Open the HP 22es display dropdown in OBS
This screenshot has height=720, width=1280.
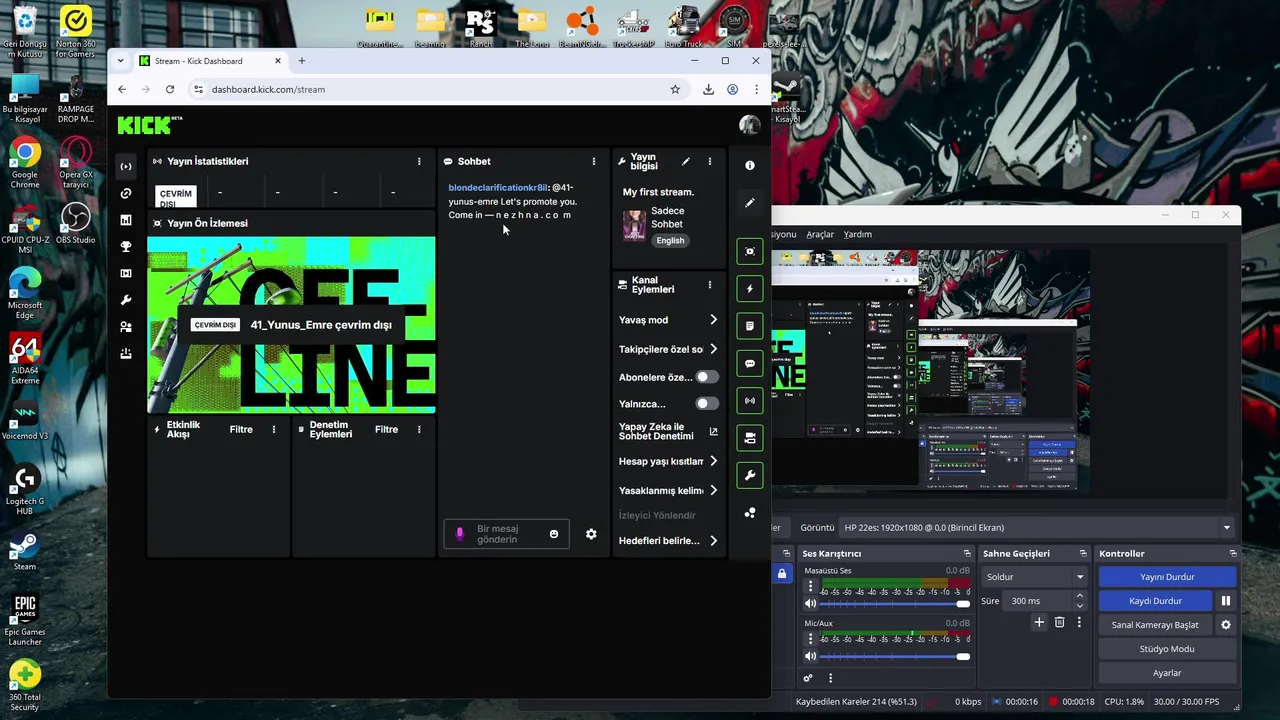[1037, 528]
